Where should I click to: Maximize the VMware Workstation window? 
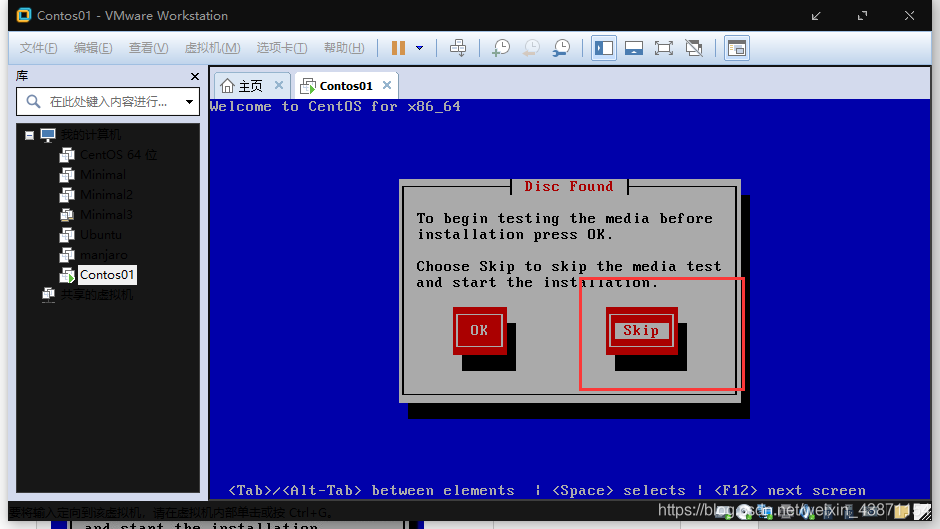coord(863,16)
